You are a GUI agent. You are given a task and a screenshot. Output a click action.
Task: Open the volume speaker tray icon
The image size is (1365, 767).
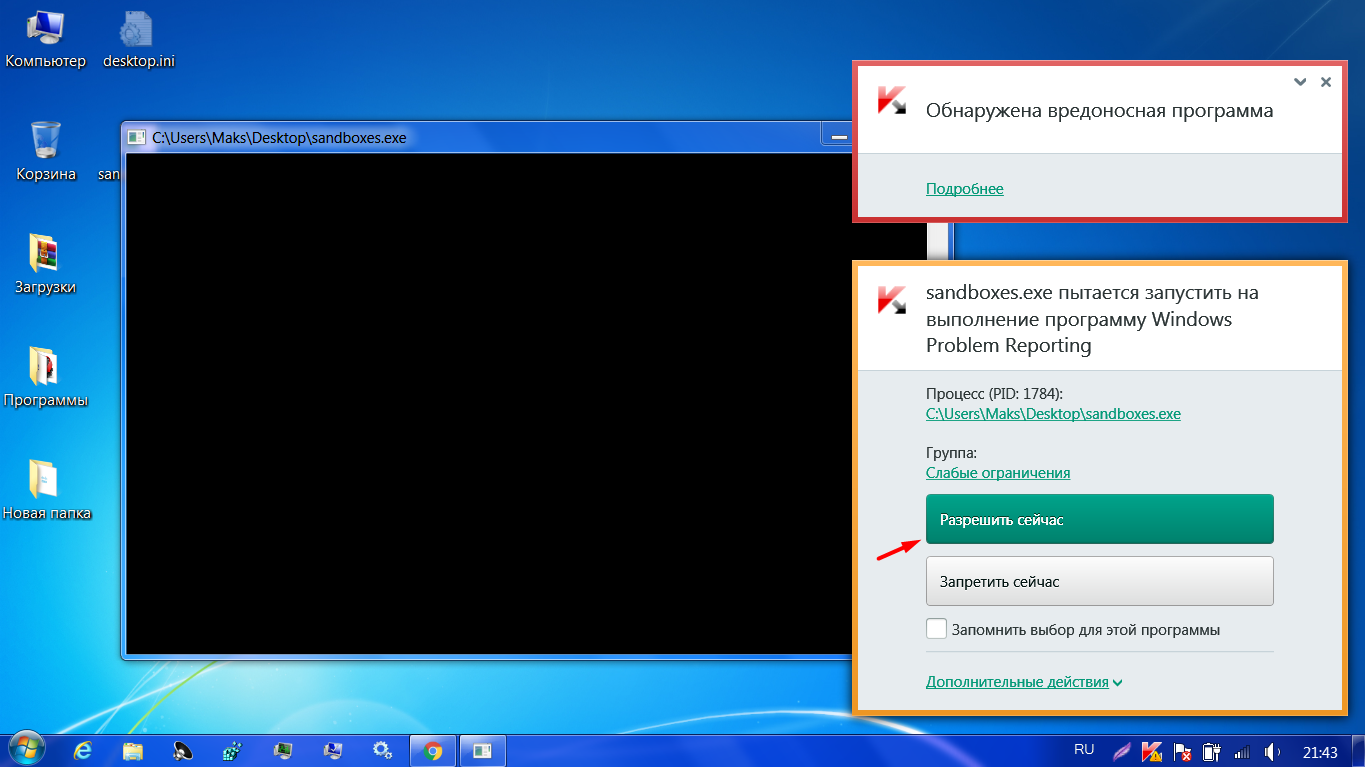[x=1272, y=751]
